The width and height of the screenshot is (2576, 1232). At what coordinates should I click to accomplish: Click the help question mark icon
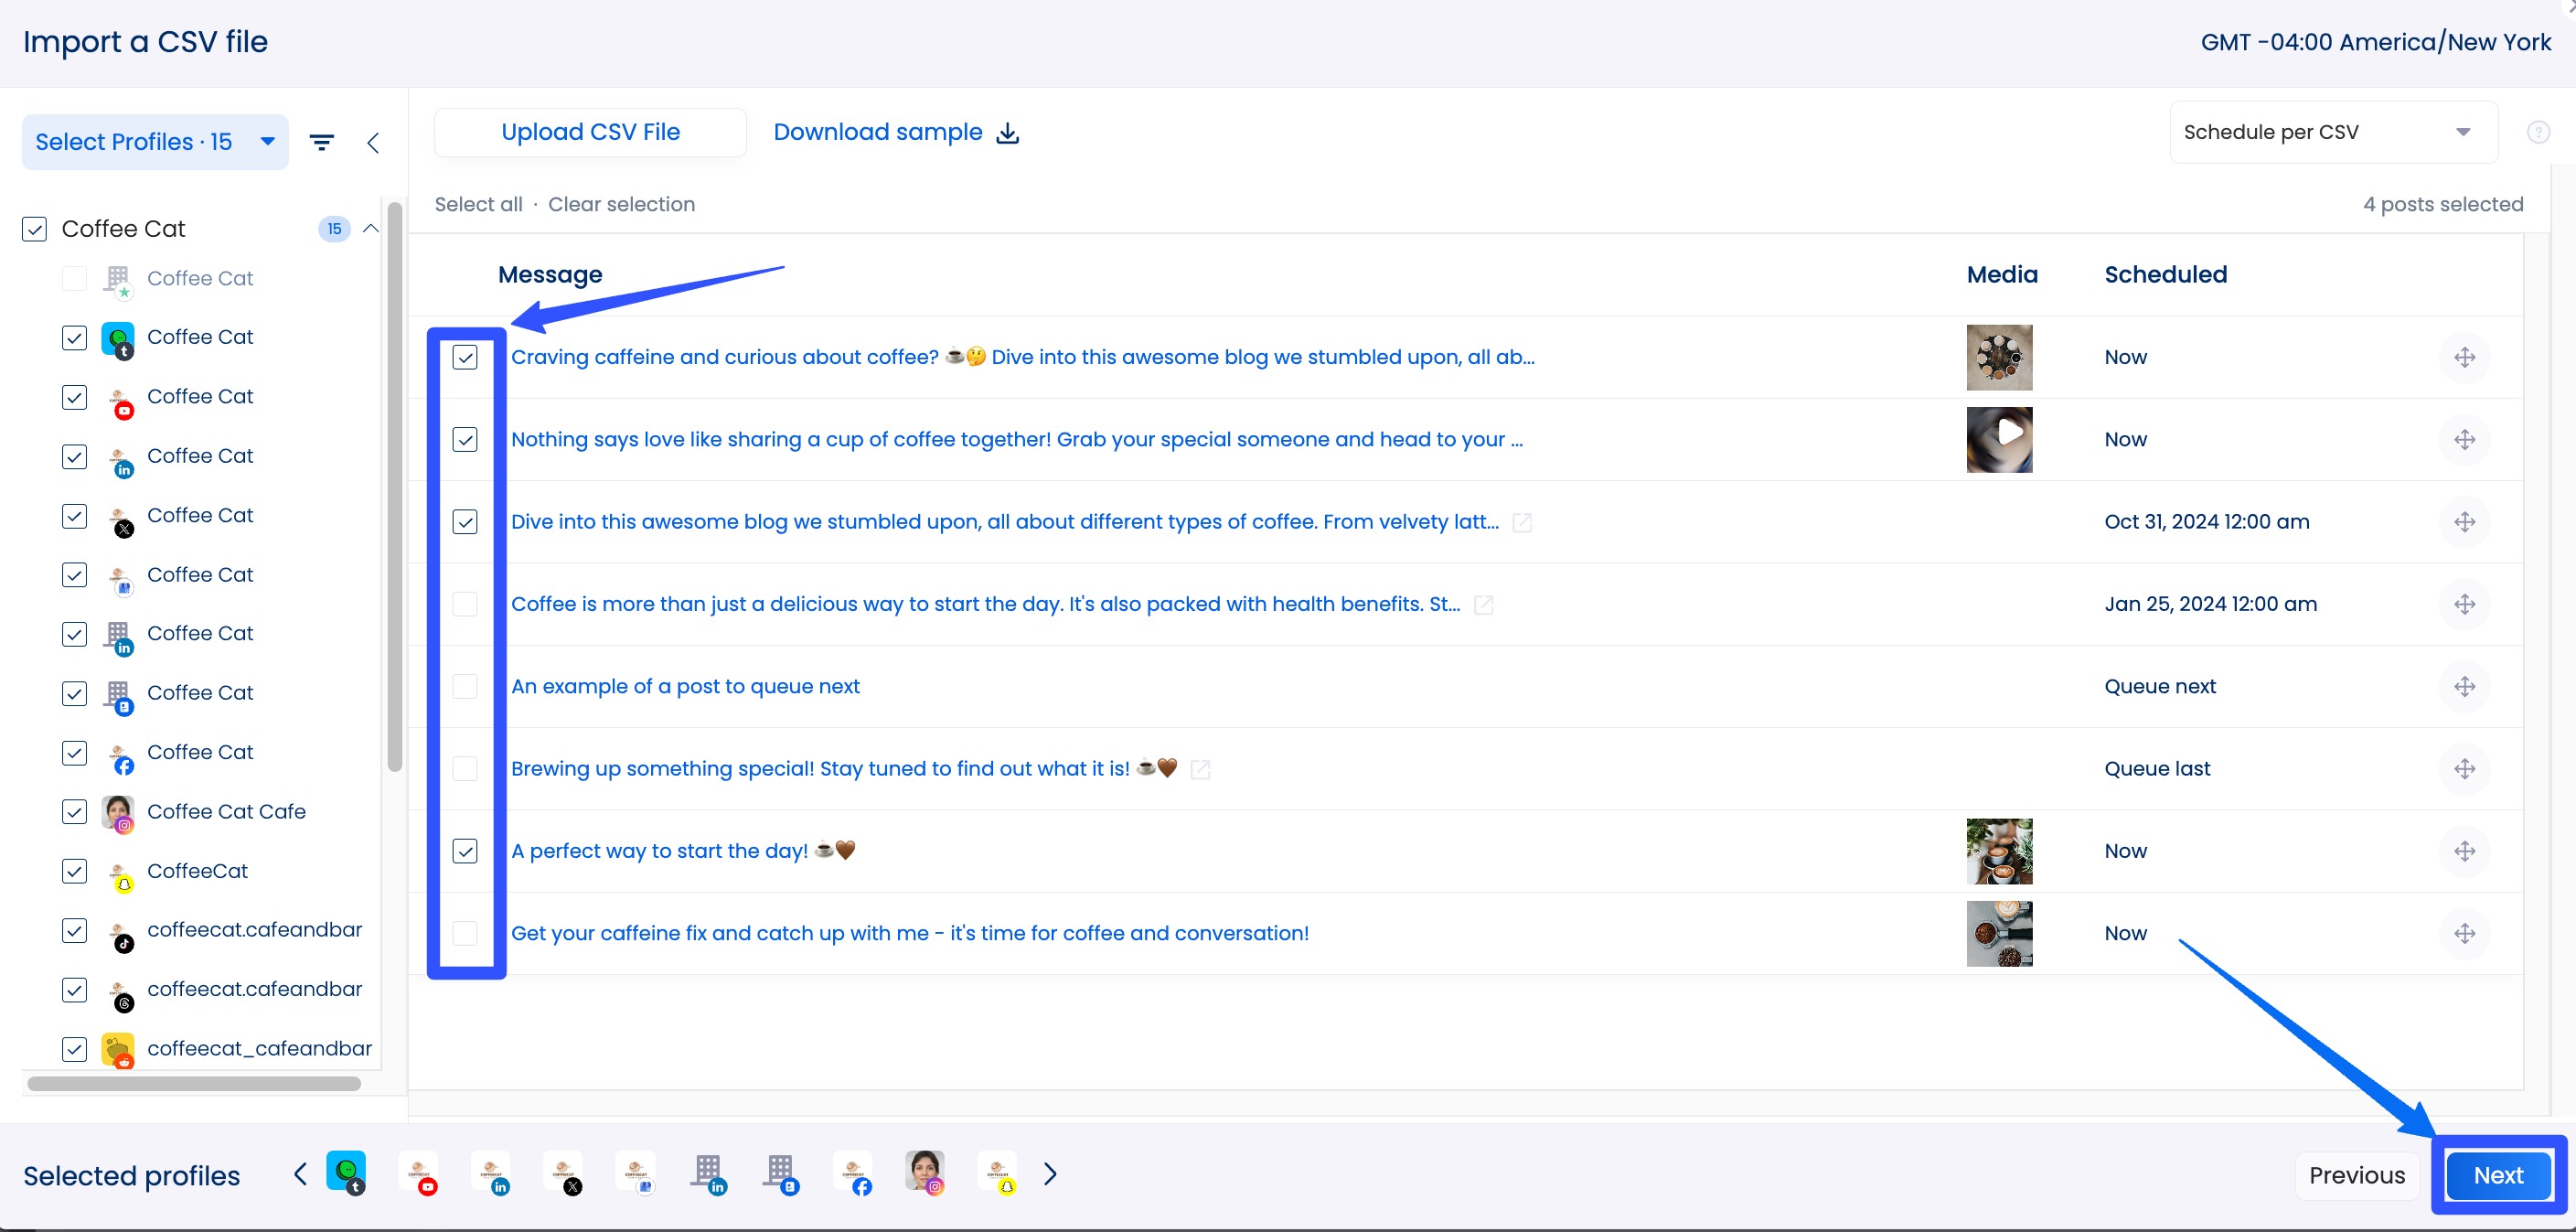2539,131
